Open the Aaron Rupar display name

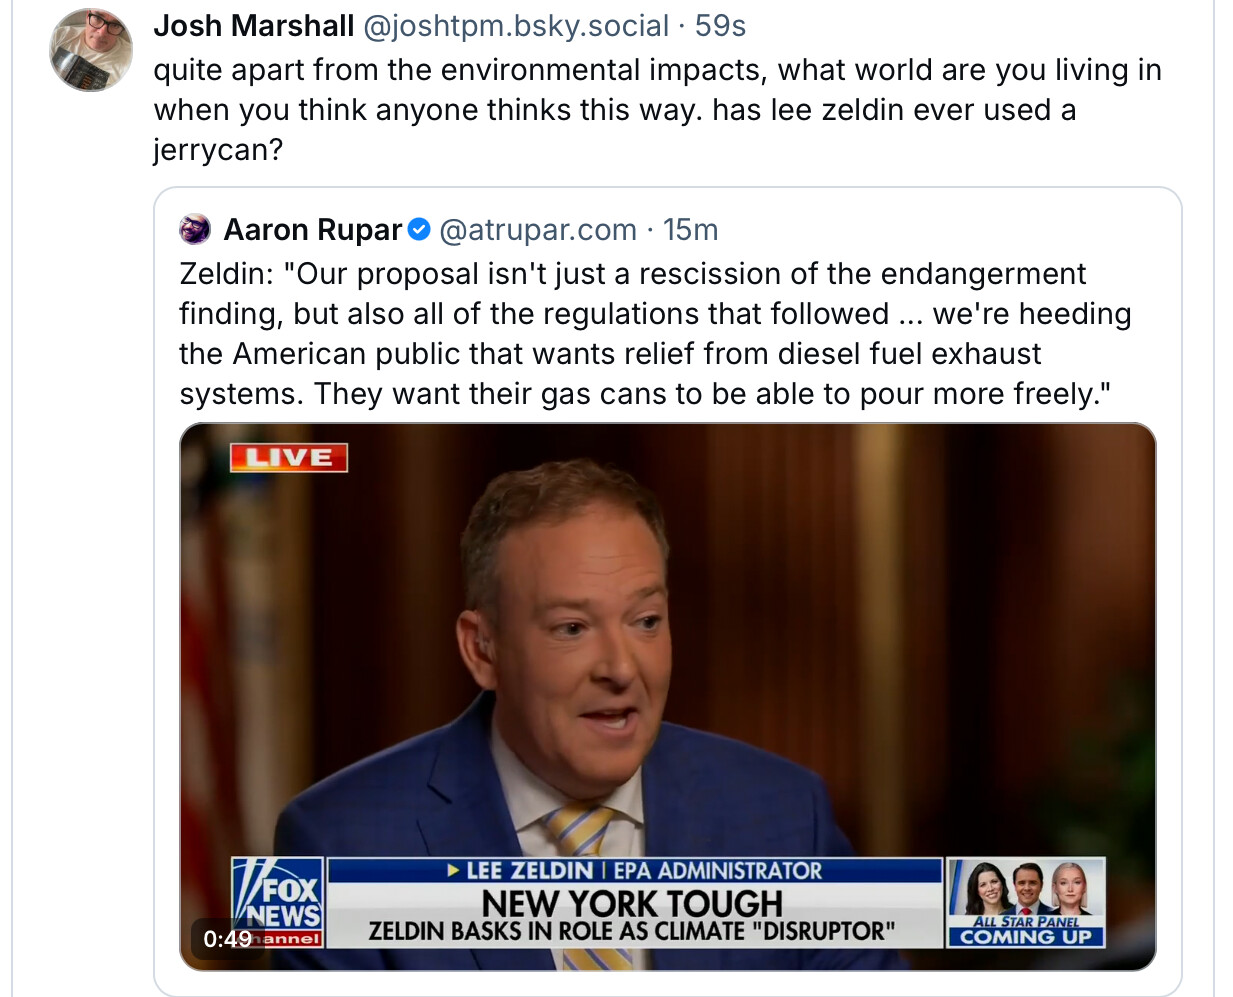[x=312, y=230]
